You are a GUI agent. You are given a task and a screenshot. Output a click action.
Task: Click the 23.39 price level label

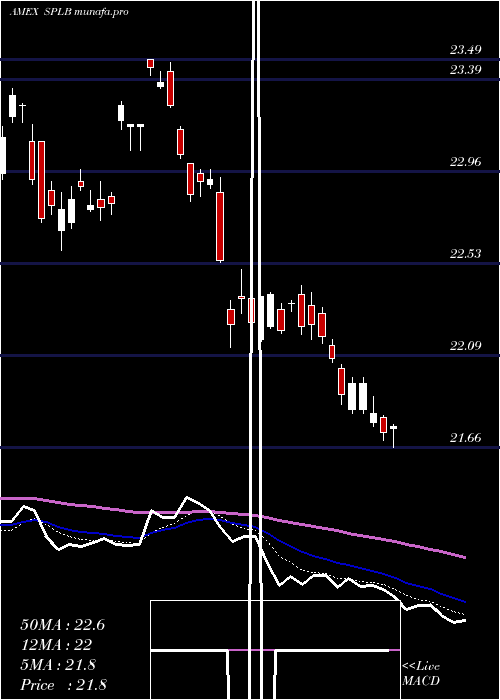[465, 70]
